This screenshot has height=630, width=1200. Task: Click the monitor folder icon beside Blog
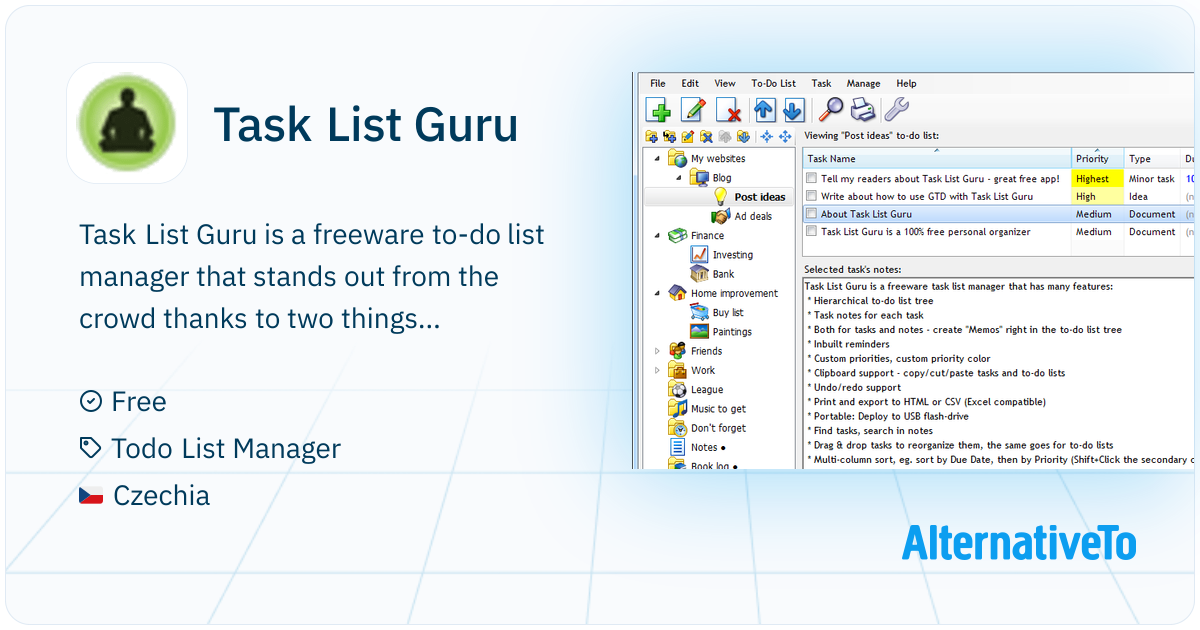[x=699, y=178]
